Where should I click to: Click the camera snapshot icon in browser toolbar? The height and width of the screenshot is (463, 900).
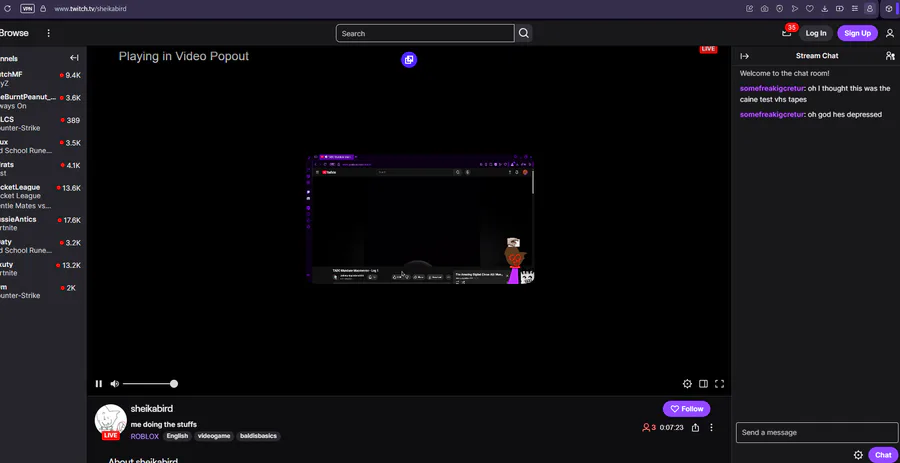pyautogui.click(x=765, y=9)
